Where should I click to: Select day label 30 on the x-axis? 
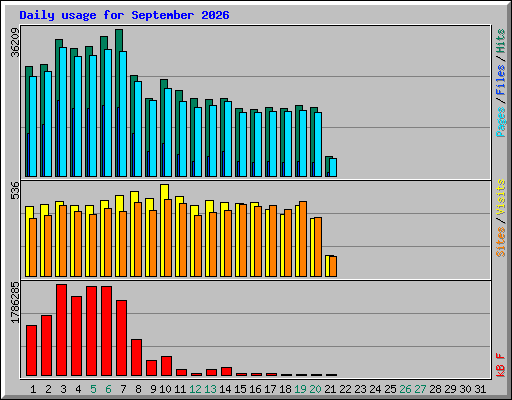coord(465,389)
